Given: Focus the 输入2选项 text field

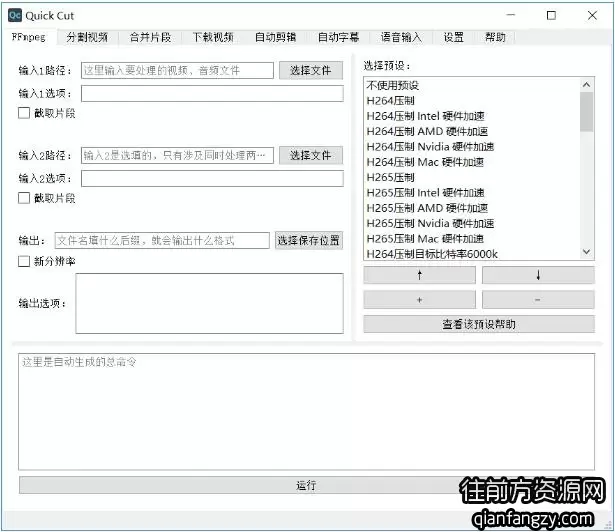Looking at the screenshot, I should 212,179.
